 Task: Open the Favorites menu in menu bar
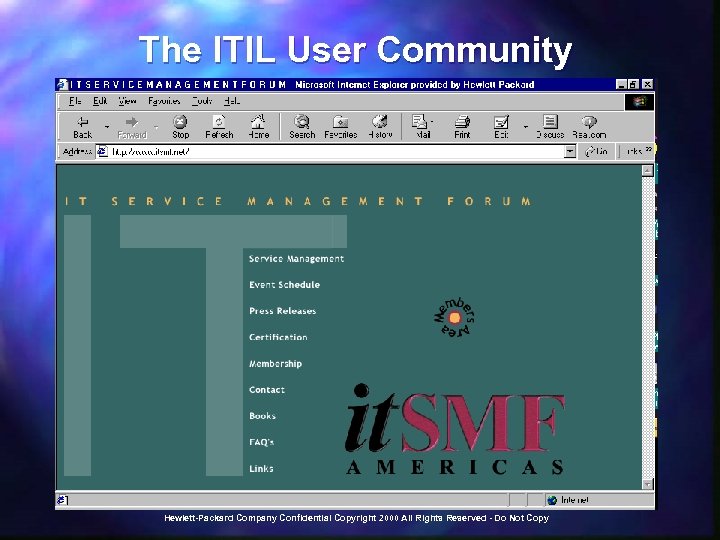(164, 101)
